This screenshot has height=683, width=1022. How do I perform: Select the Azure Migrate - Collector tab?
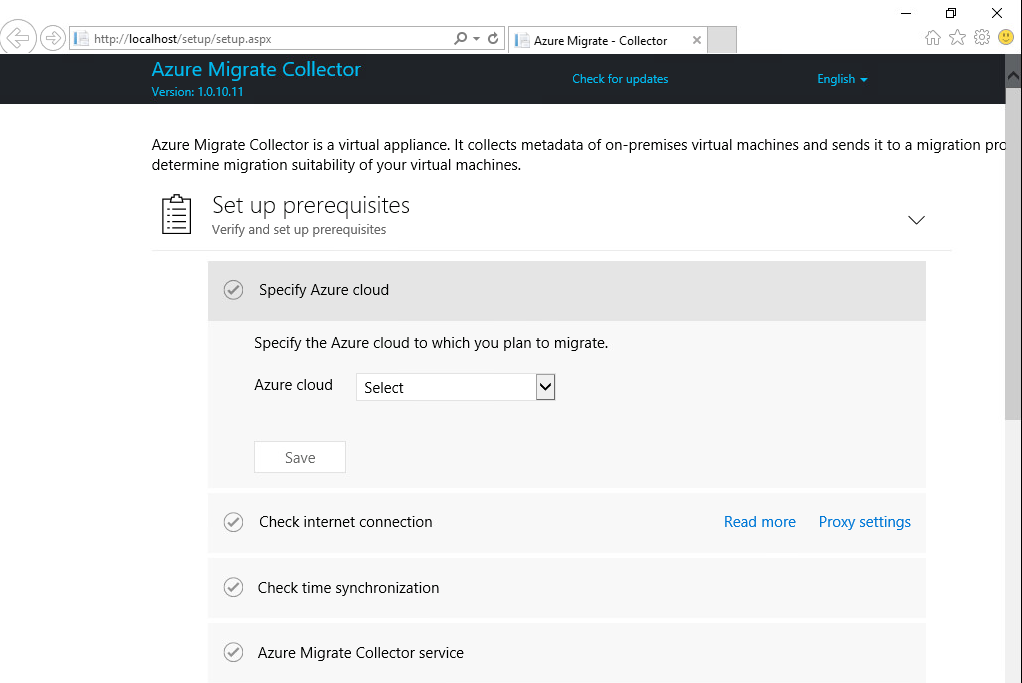point(600,40)
